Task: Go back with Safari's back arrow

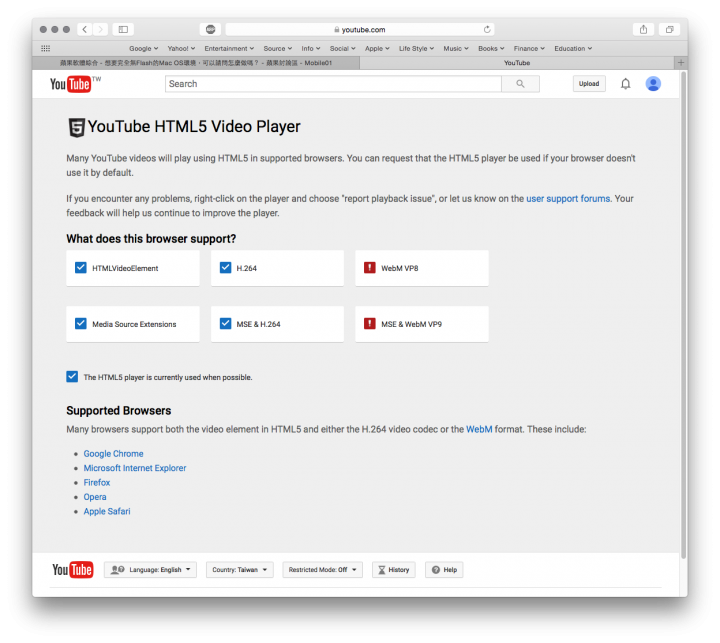Action: (84, 29)
